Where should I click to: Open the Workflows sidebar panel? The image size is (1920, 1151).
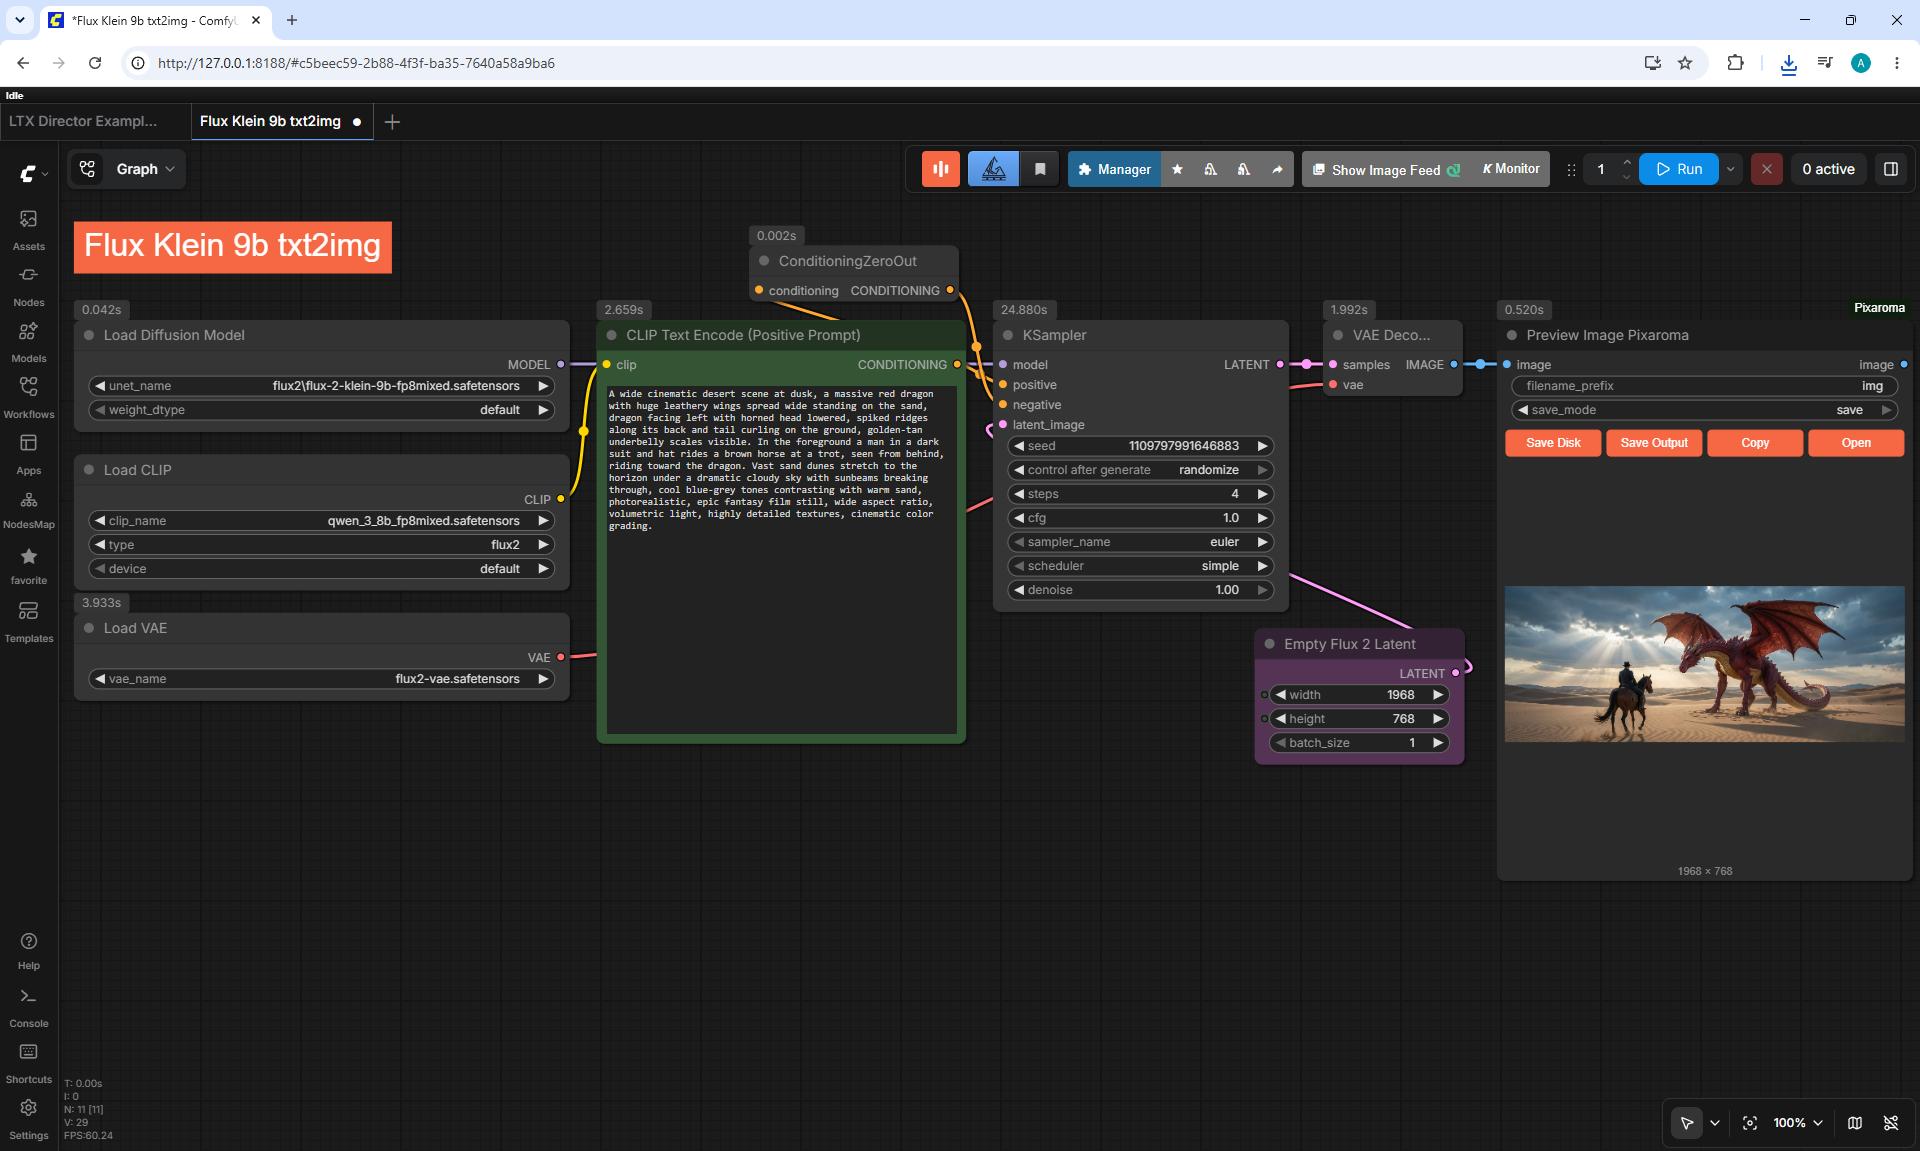(28, 397)
